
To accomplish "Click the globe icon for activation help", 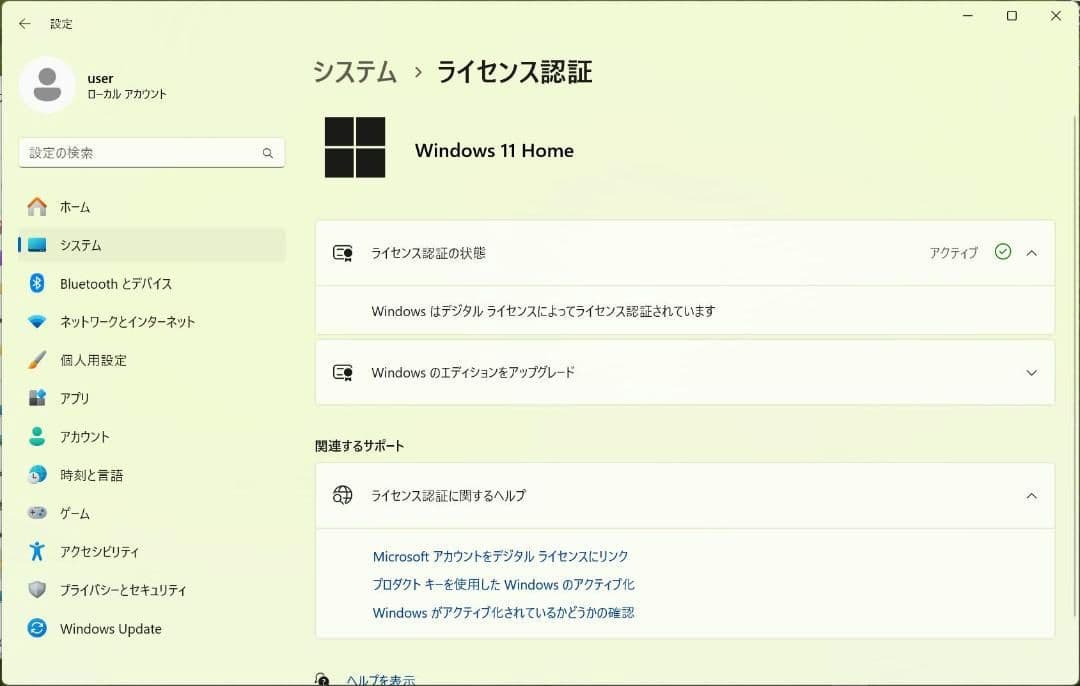I will point(342,495).
